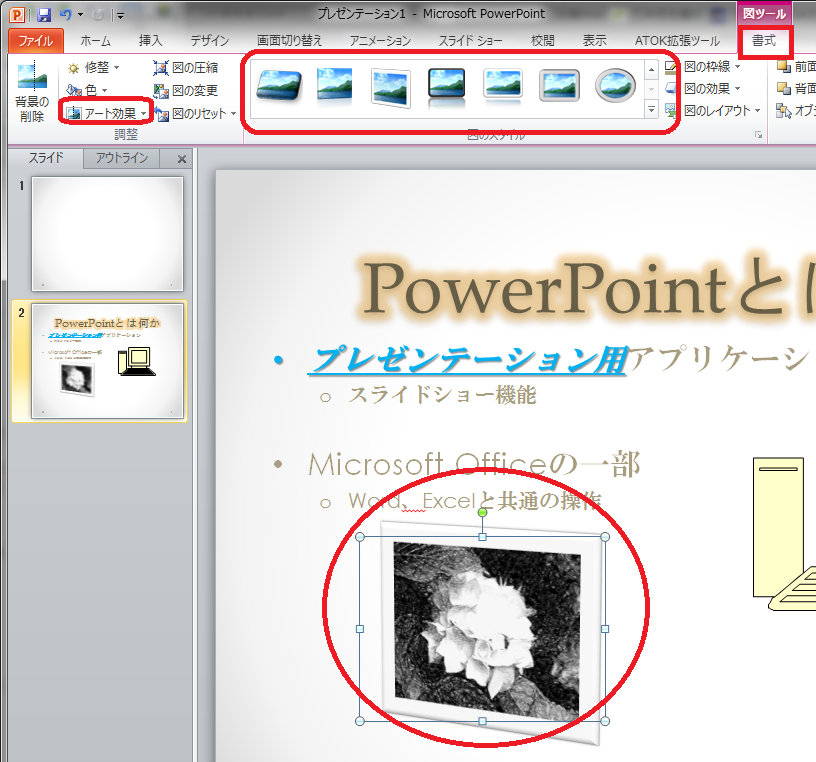The height and width of the screenshot is (762, 816).
Task: Expand the full picture styles gallery
Action: [651, 109]
